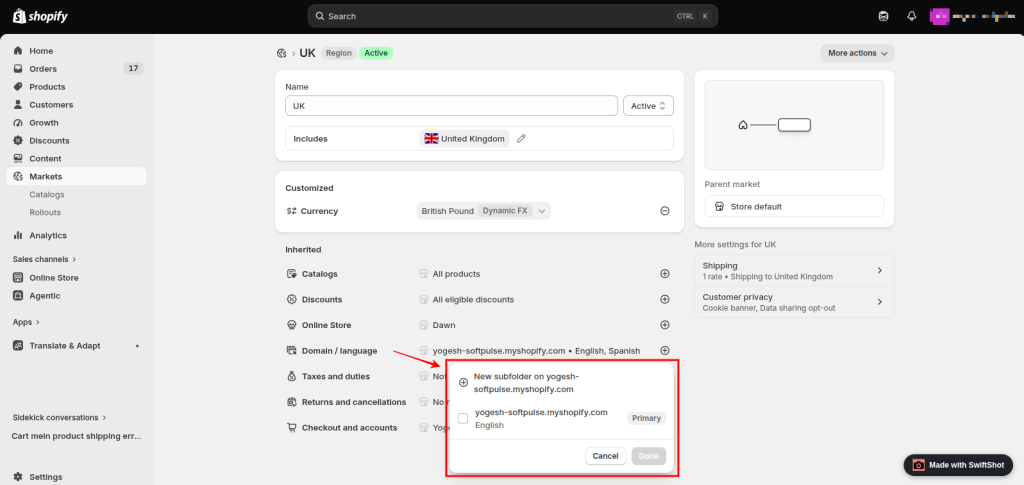Viewport: 1024px width, 485px height.
Task: Click Store default parent market
Action: [794, 206]
